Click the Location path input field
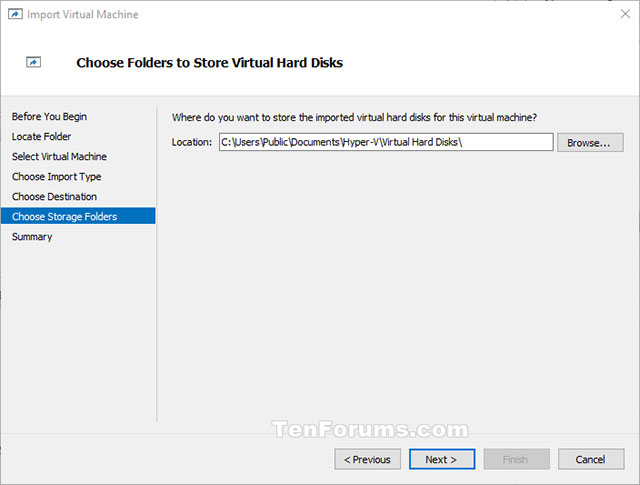Screen dimensions: 640x485 click(x=386, y=142)
